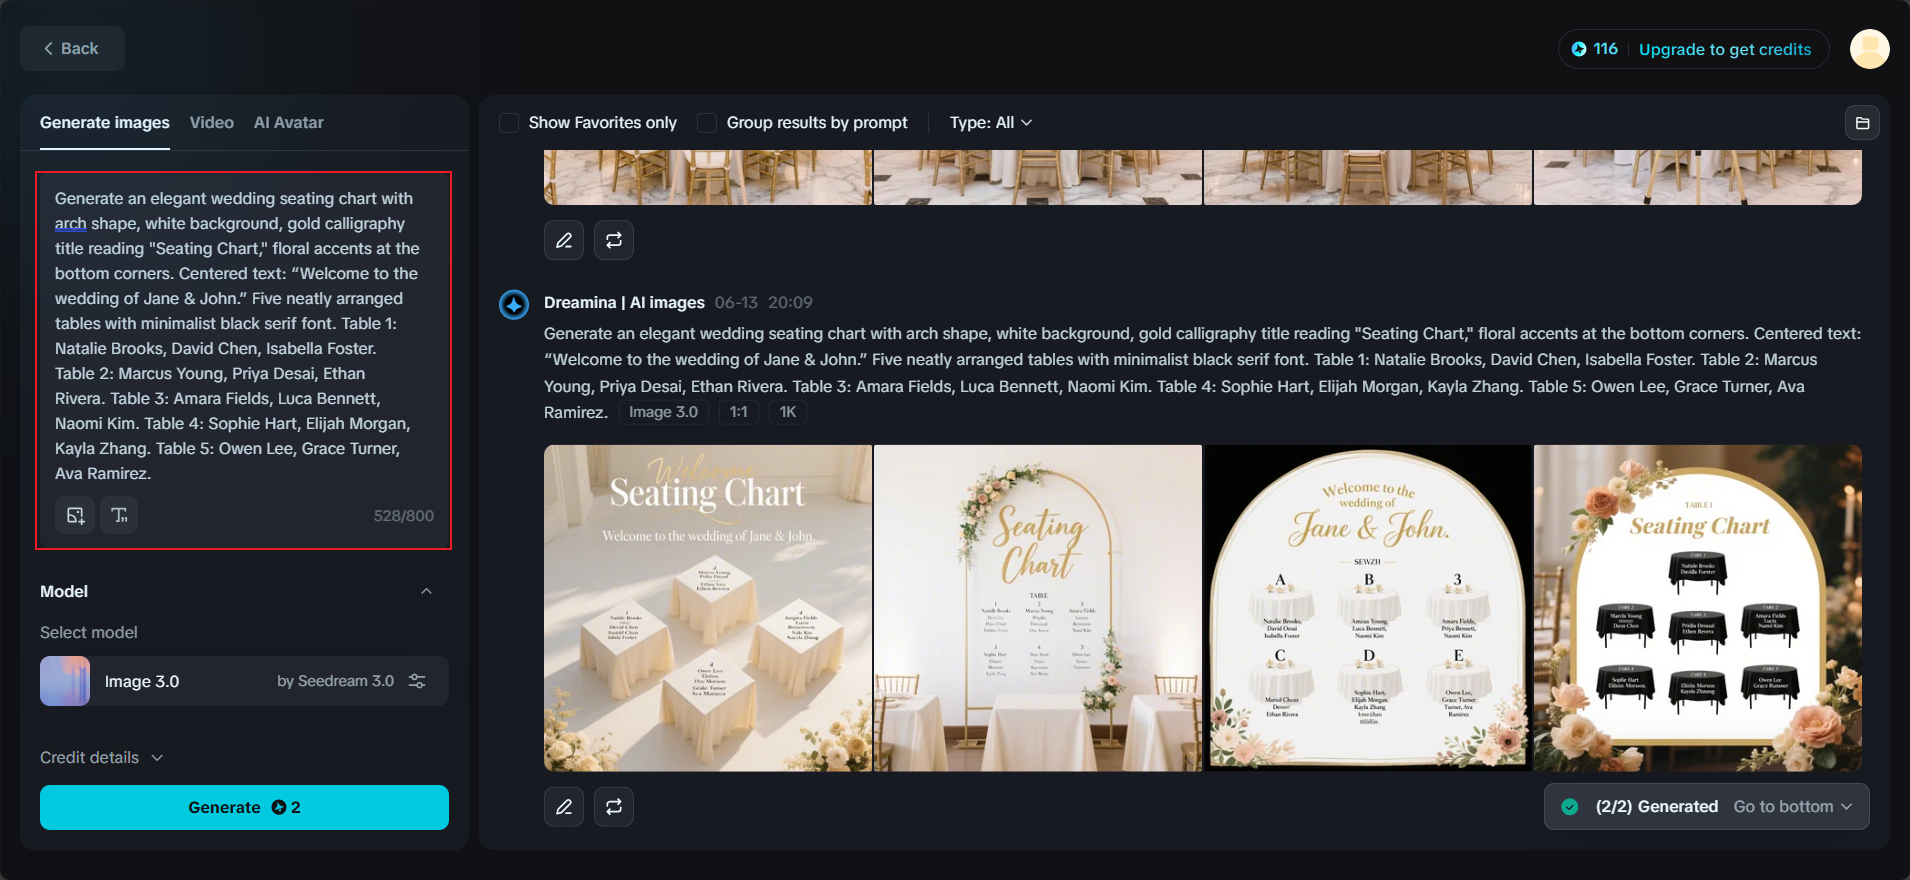Click inside the prompt text field

243,336
